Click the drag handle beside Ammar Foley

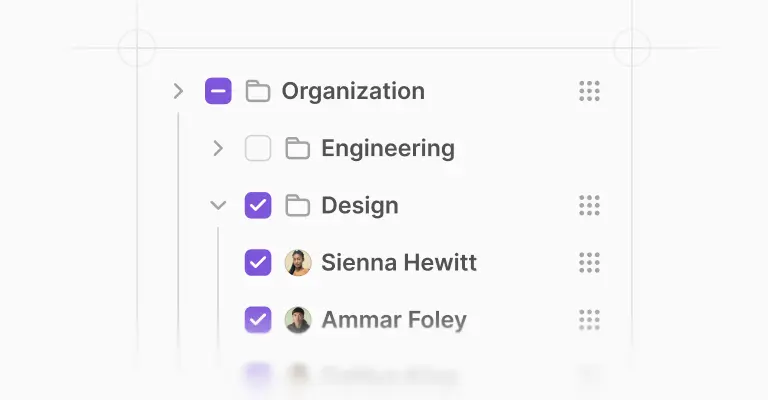(589, 320)
